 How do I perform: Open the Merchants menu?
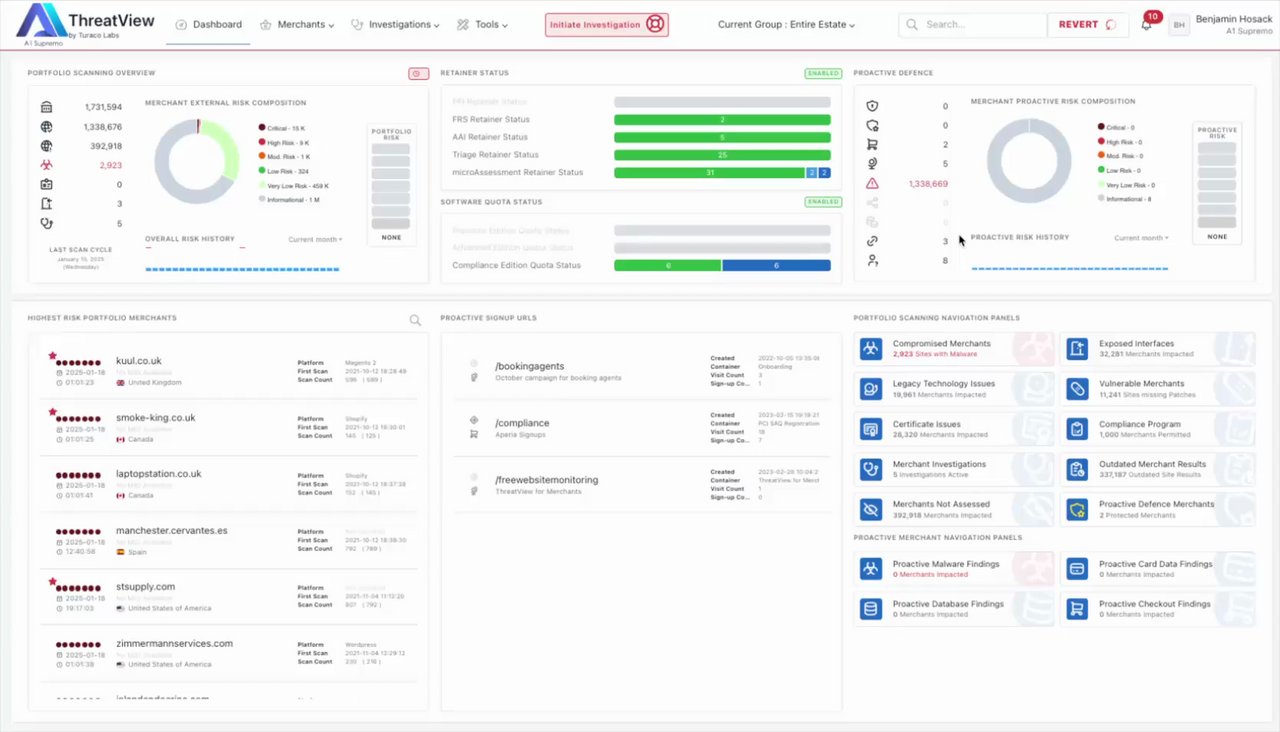click(x=297, y=25)
